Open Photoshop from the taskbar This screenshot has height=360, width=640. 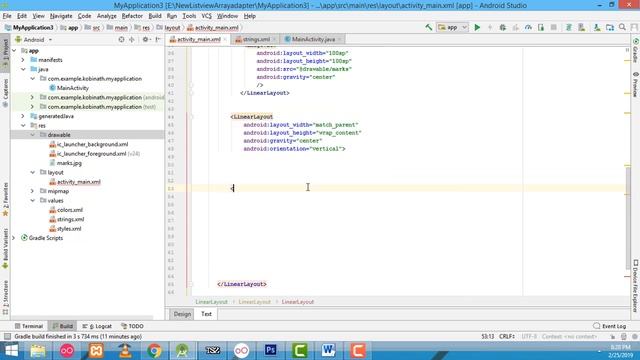[270, 351]
